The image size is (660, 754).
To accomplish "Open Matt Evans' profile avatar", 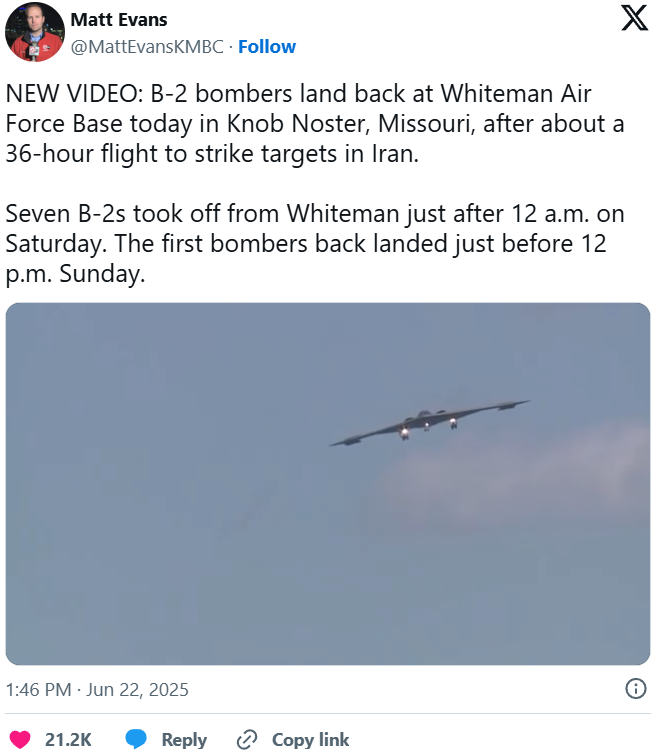I will pyautogui.click(x=35, y=32).
